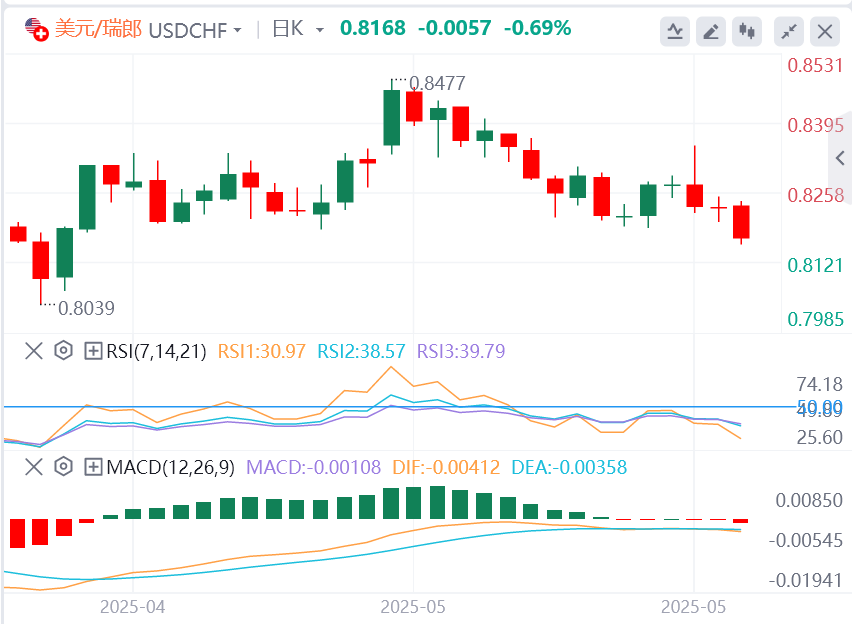Click the RSI(7,14,21) indicator label
852x624 pixels.
click(156, 350)
